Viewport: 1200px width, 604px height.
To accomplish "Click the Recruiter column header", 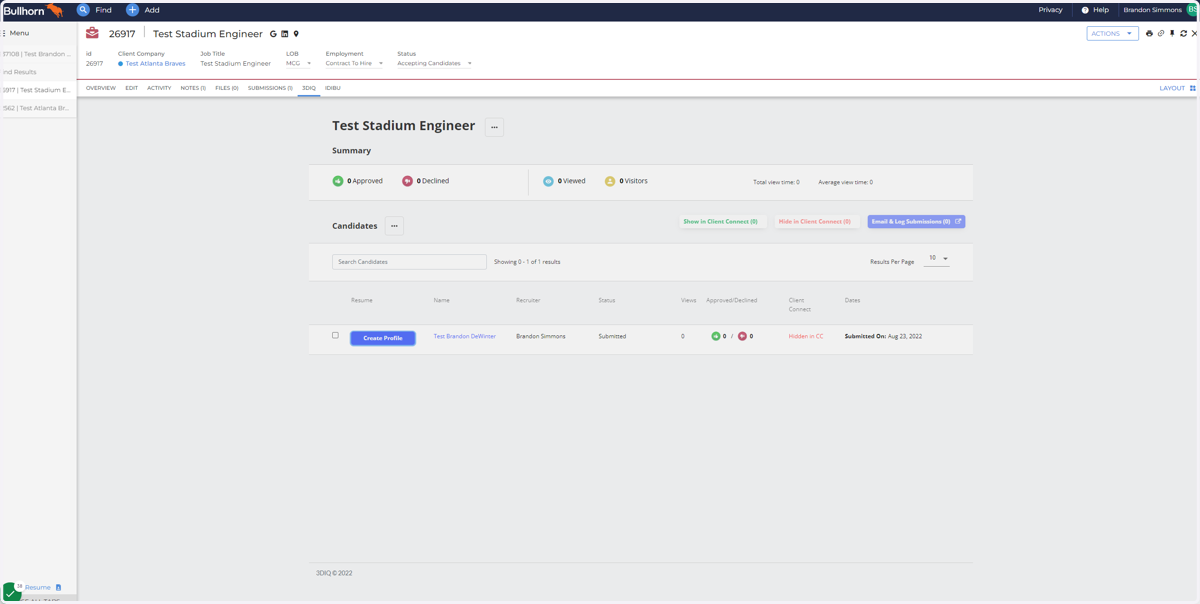I will click(x=528, y=300).
